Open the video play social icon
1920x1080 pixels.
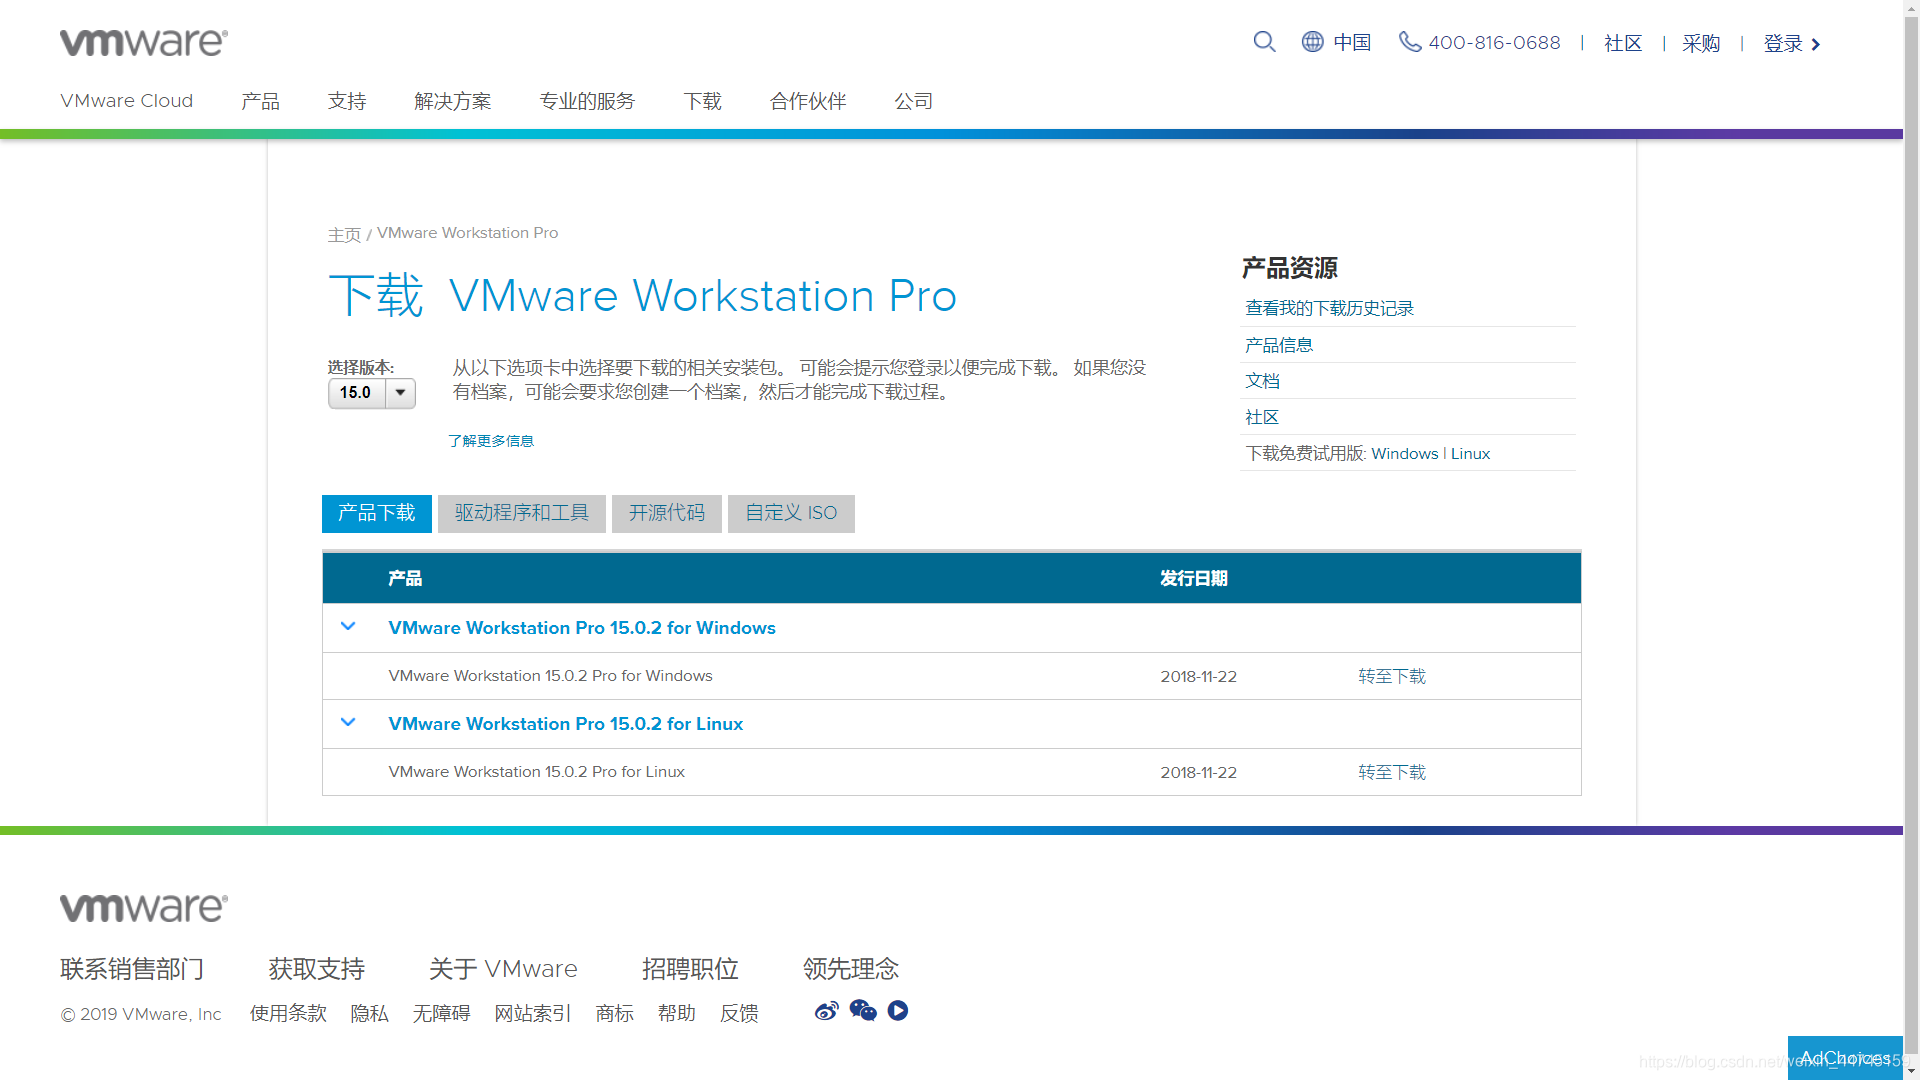click(x=898, y=1011)
